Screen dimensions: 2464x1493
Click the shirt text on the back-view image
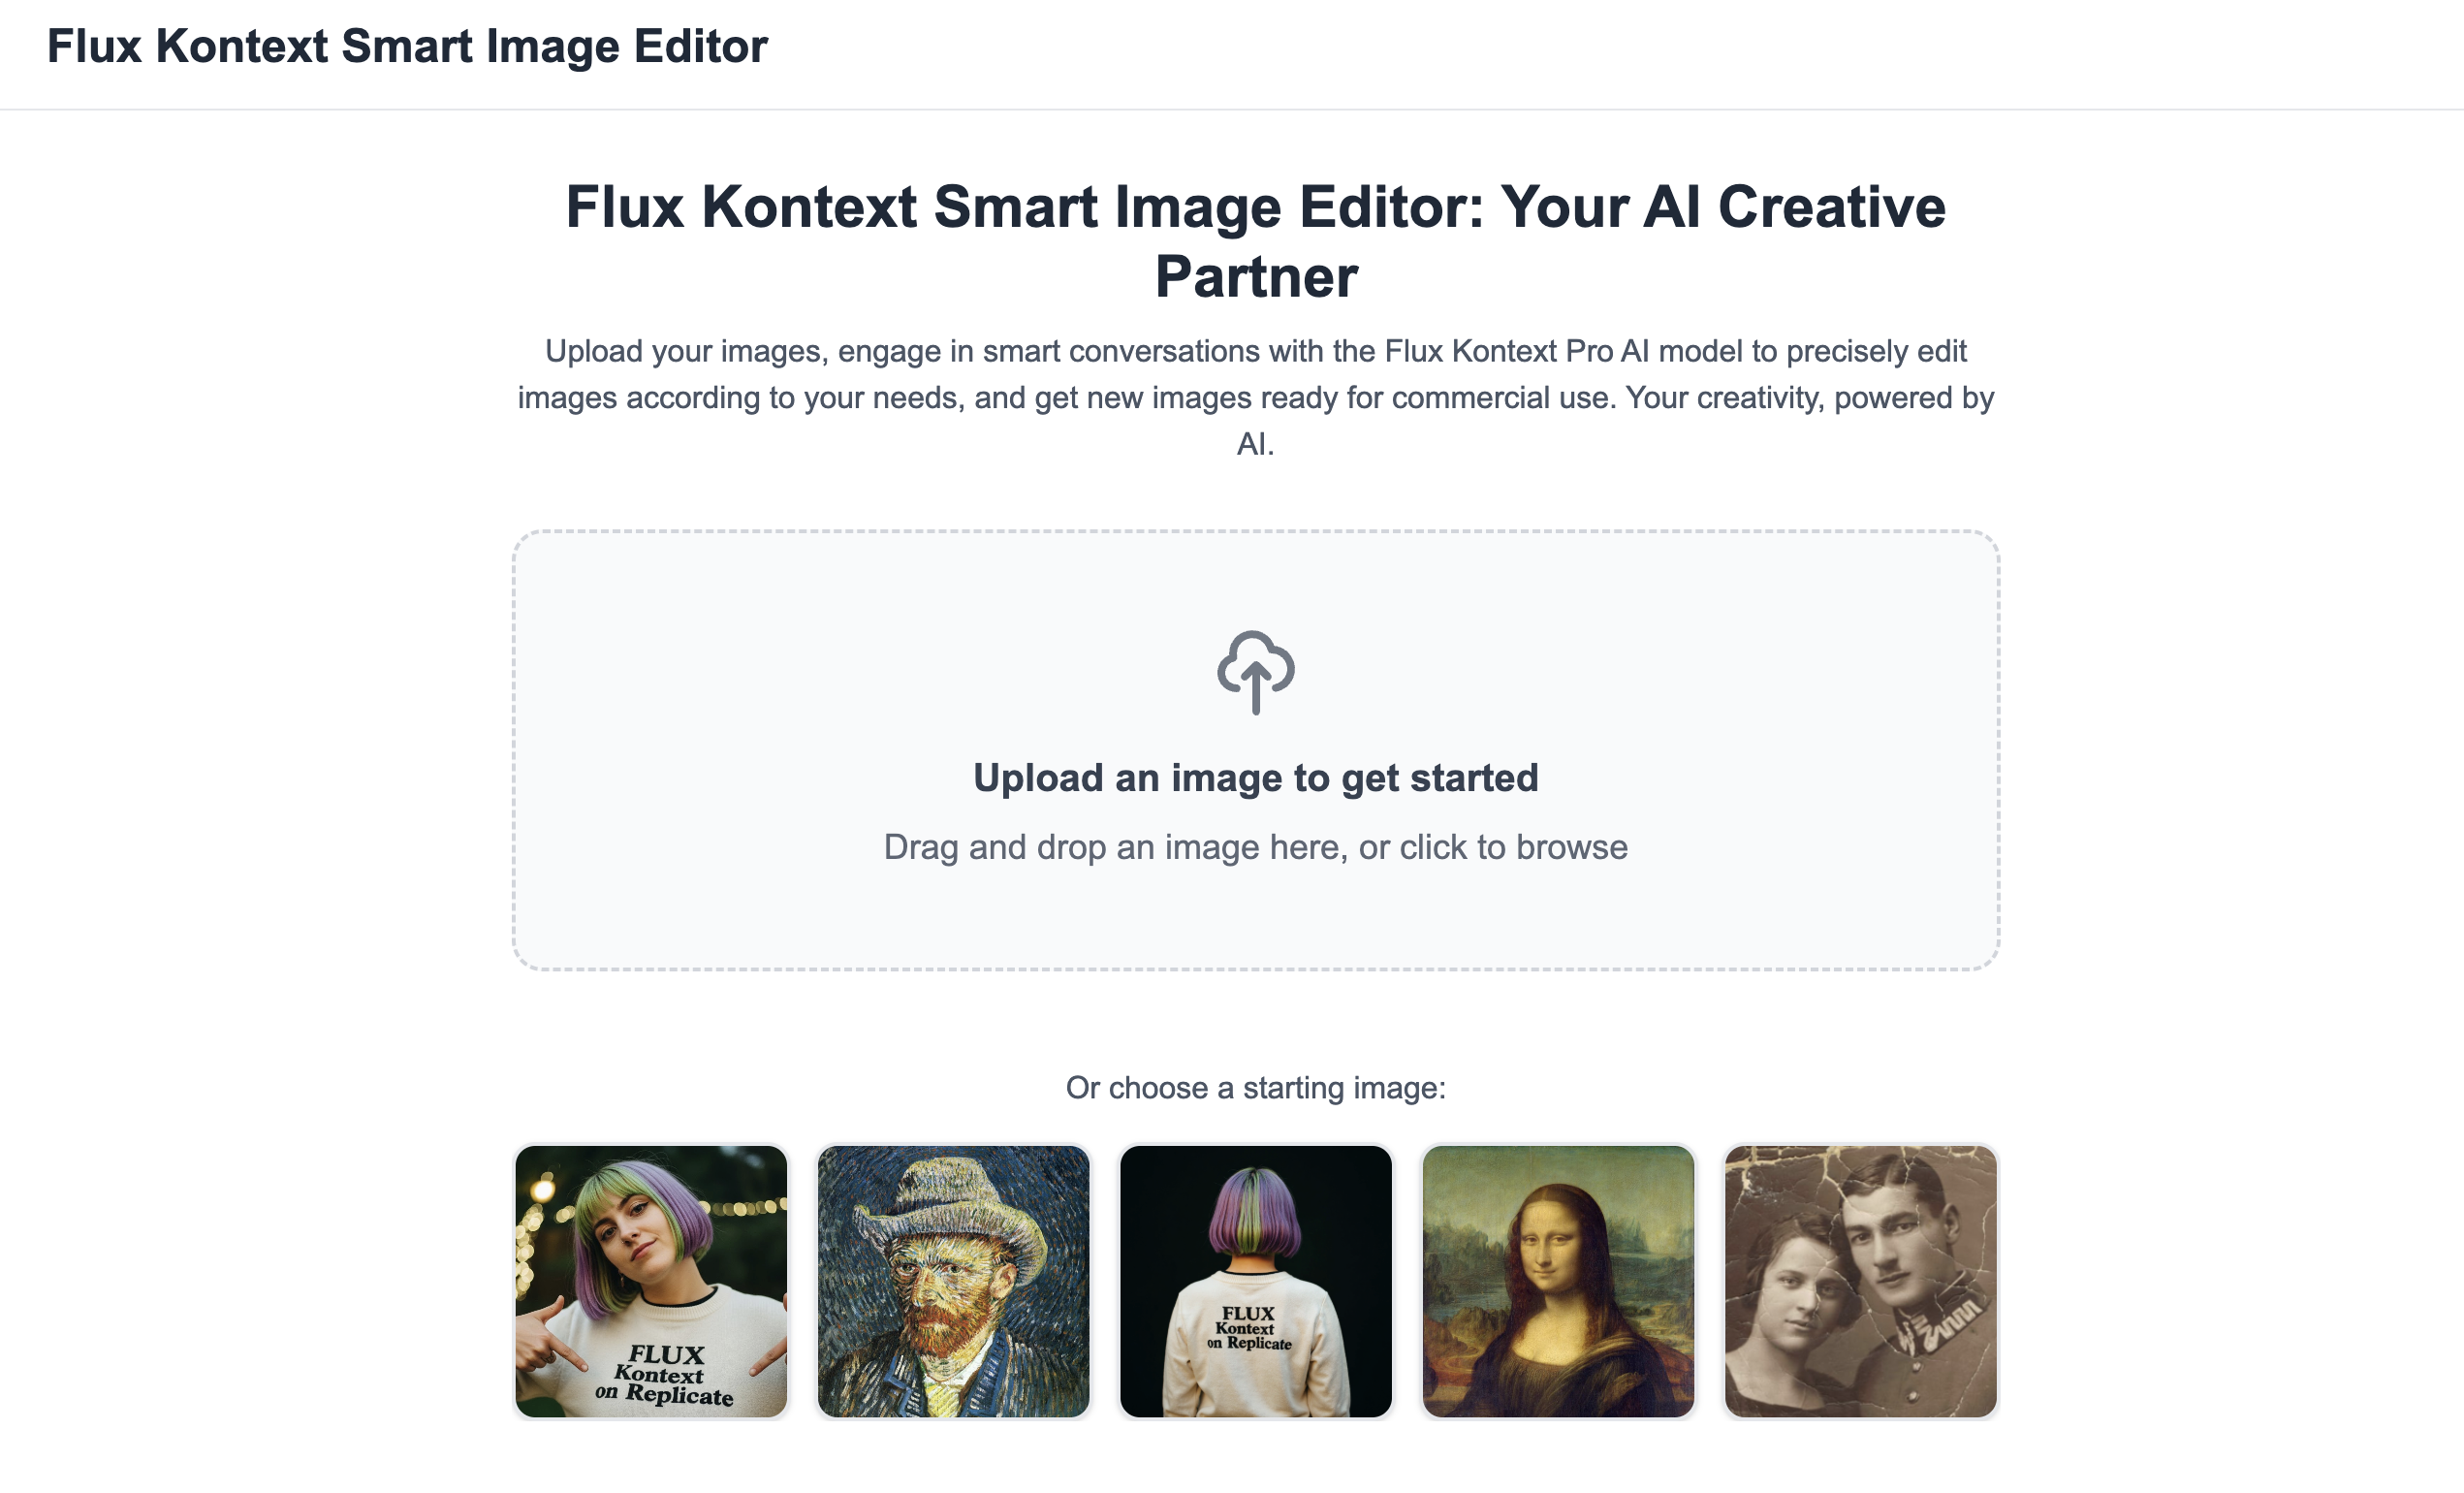(x=1249, y=1328)
